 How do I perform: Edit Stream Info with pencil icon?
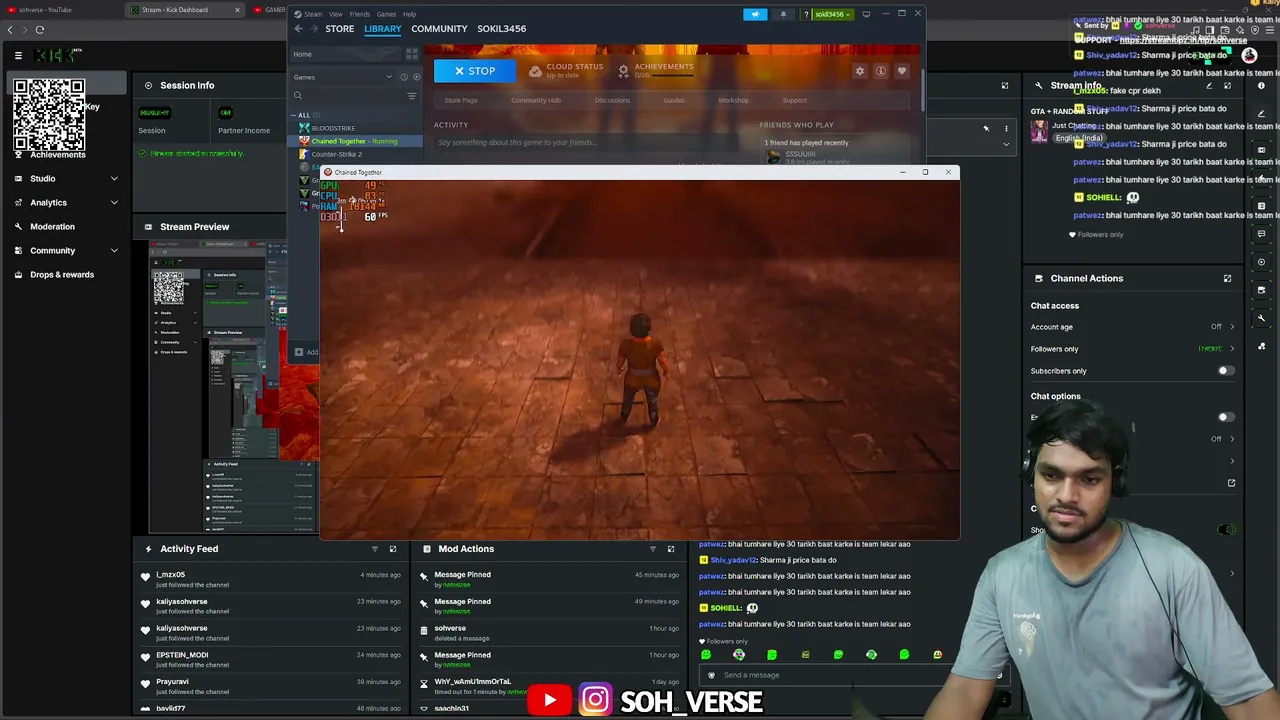point(1209,86)
